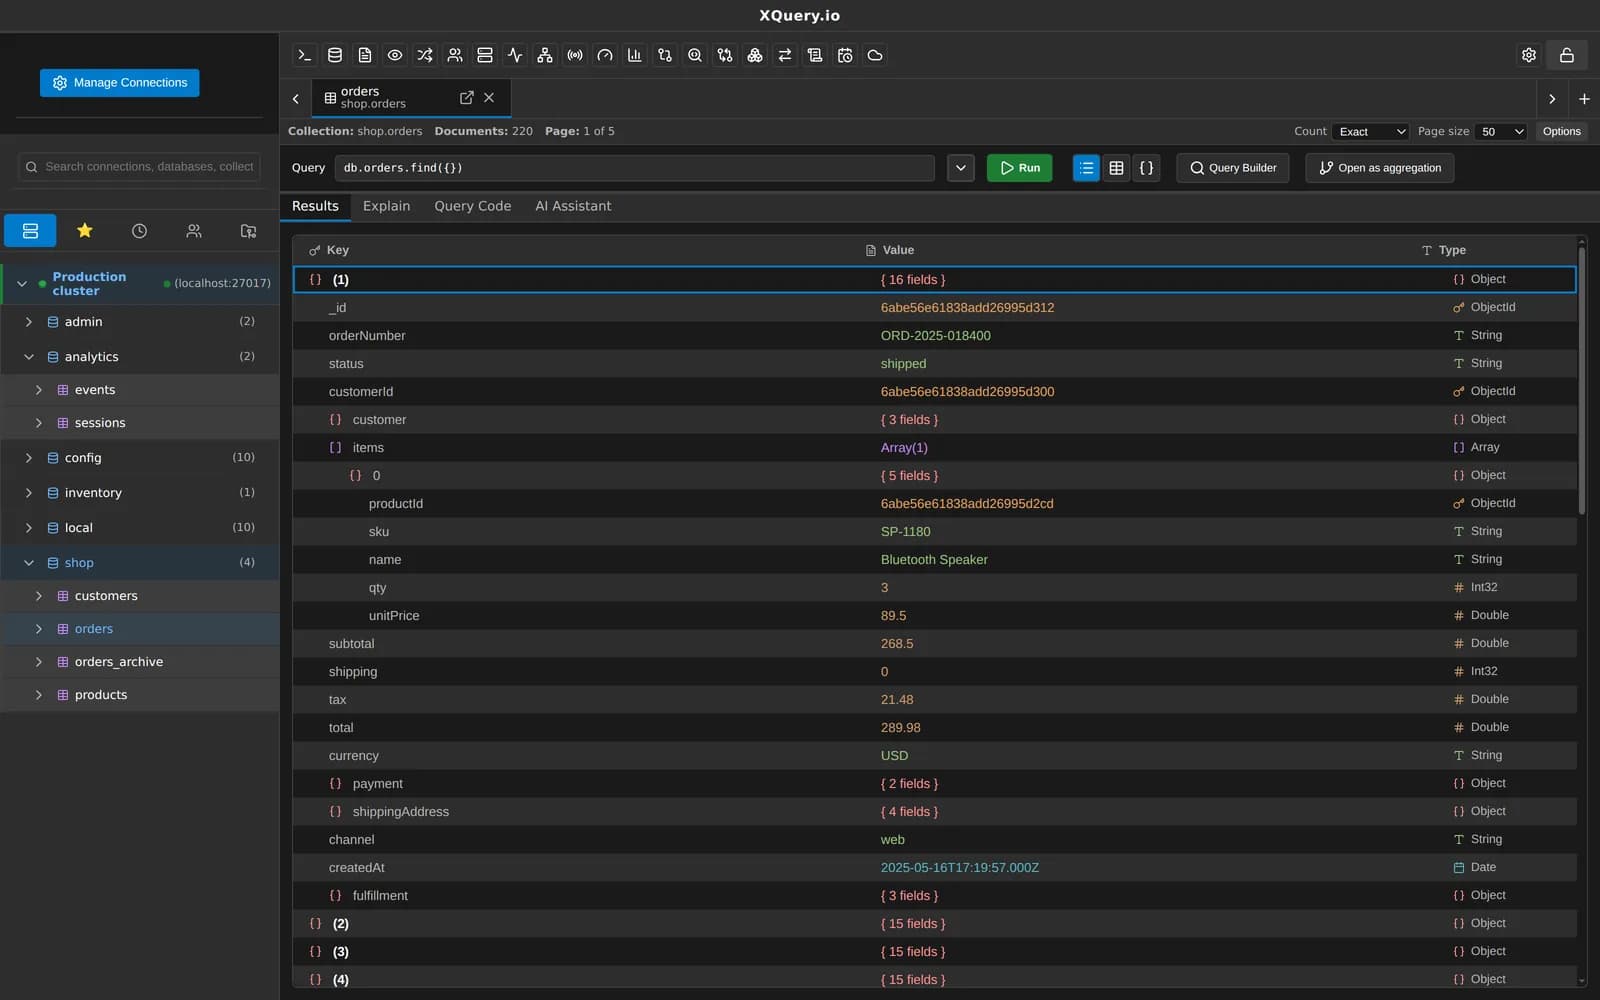This screenshot has height=1000, width=1600.
Task: Click the shuffle arrows toolbar icon
Action: point(425,55)
